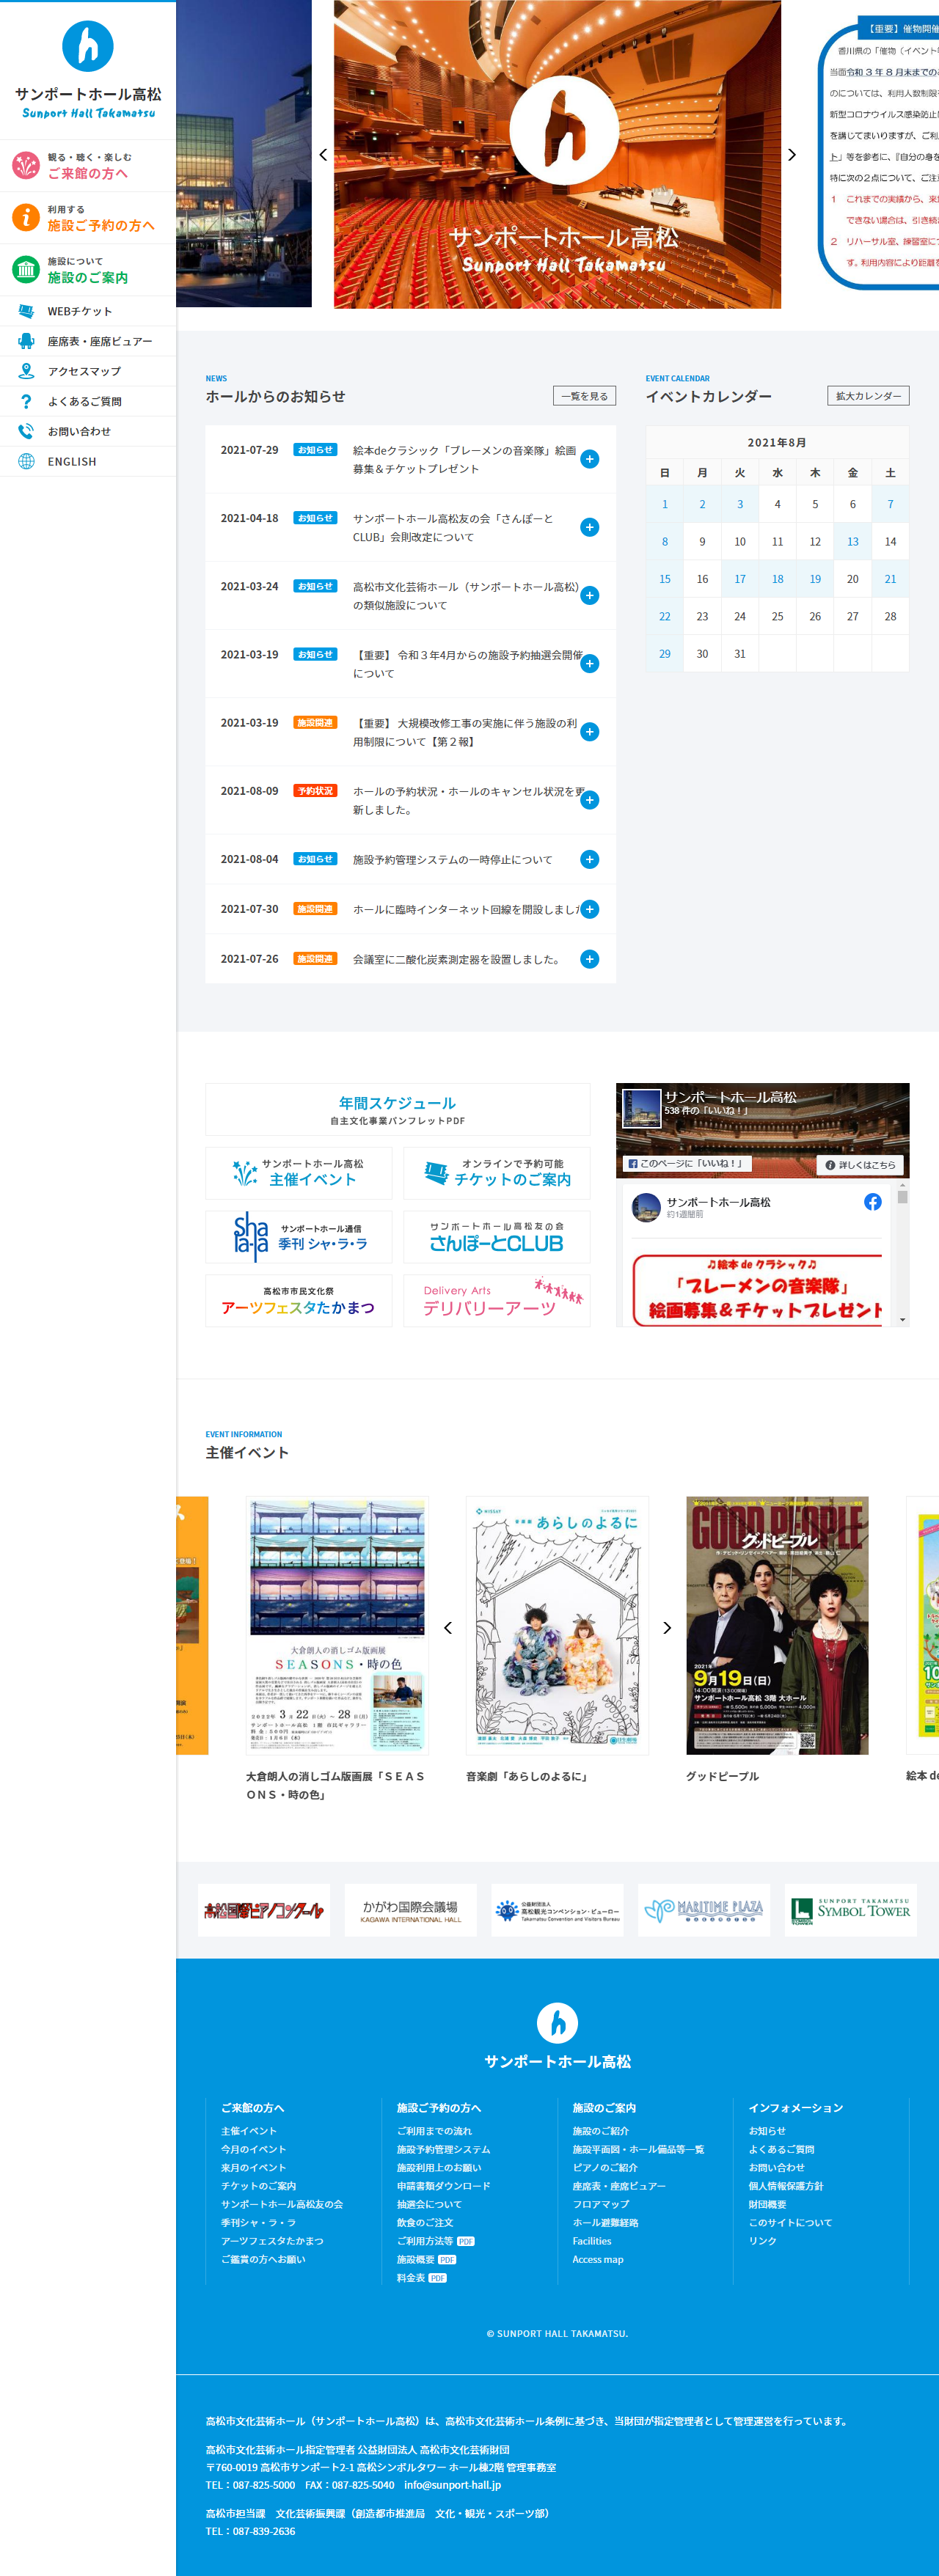
Task: Click the よくあるご質問 question mark icon
Action: click(26, 401)
